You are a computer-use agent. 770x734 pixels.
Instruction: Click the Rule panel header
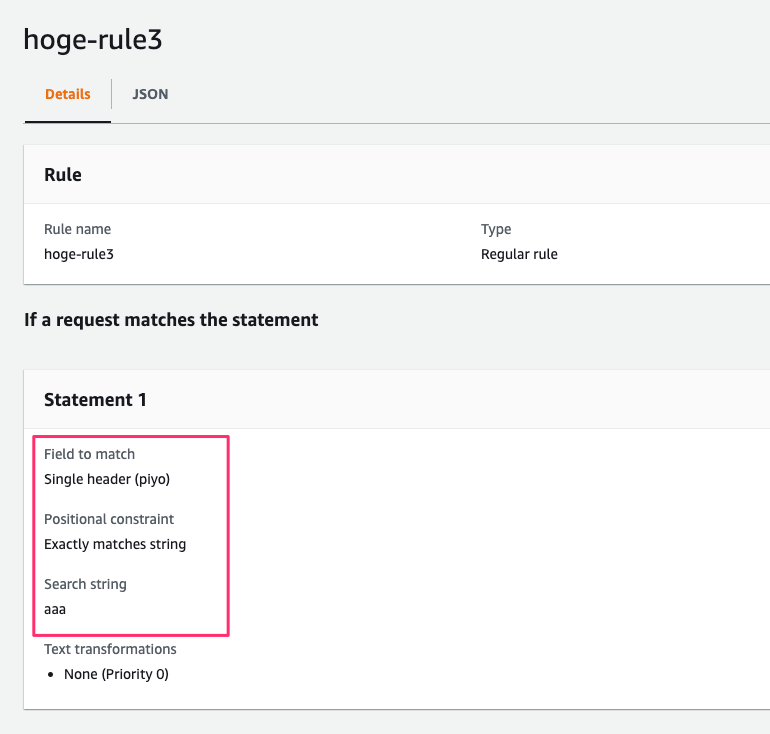pyautogui.click(x=63, y=175)
